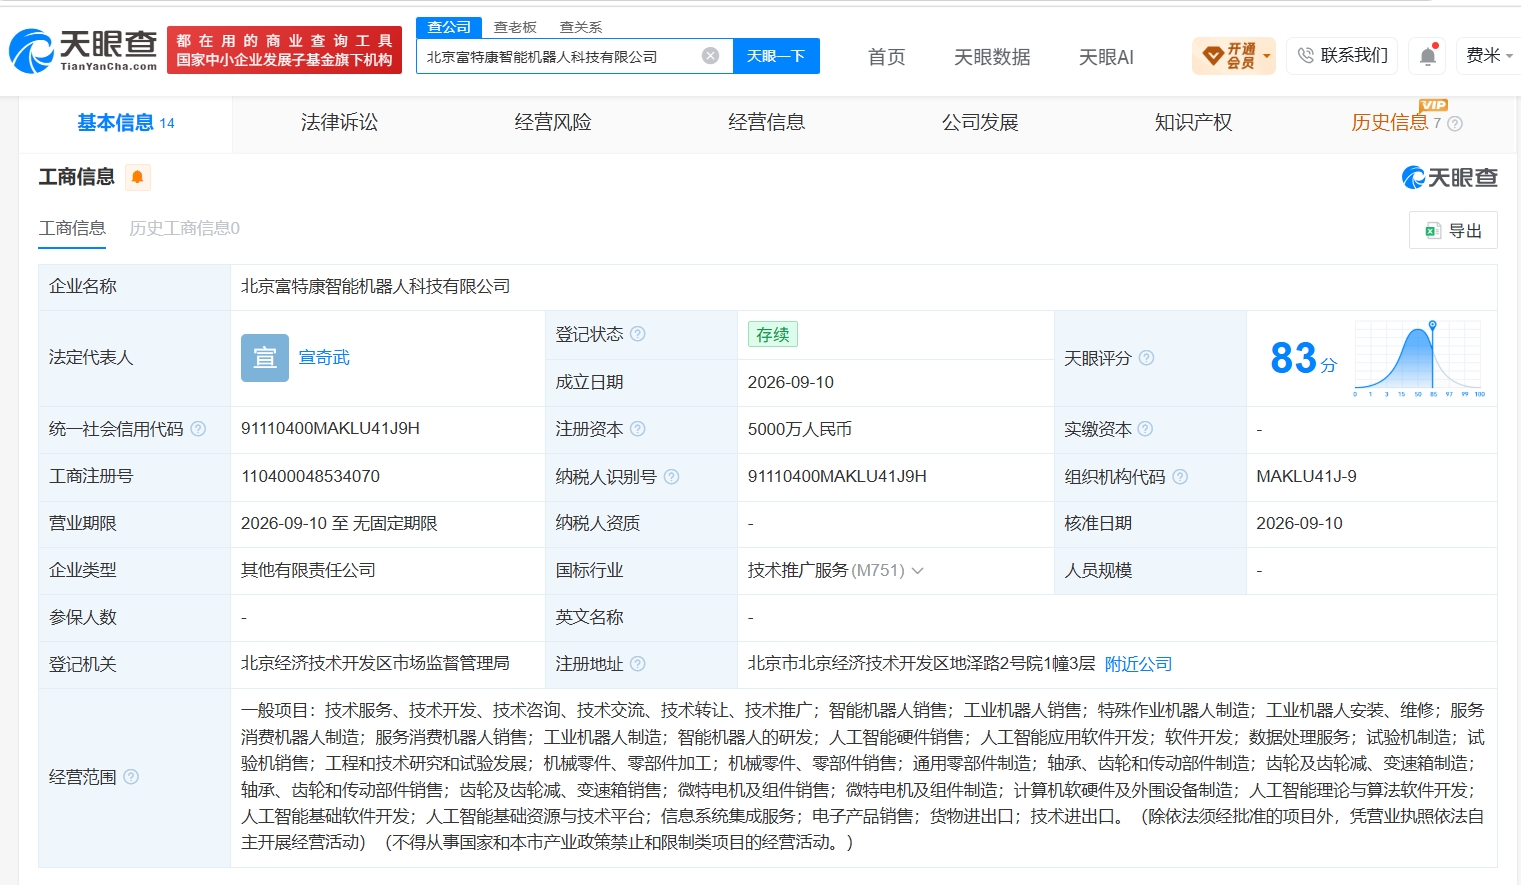Click the 2026-09-10 至 无固定期限 business term
The height and width of the screenshot is (885, 1521).
[339, 524]
